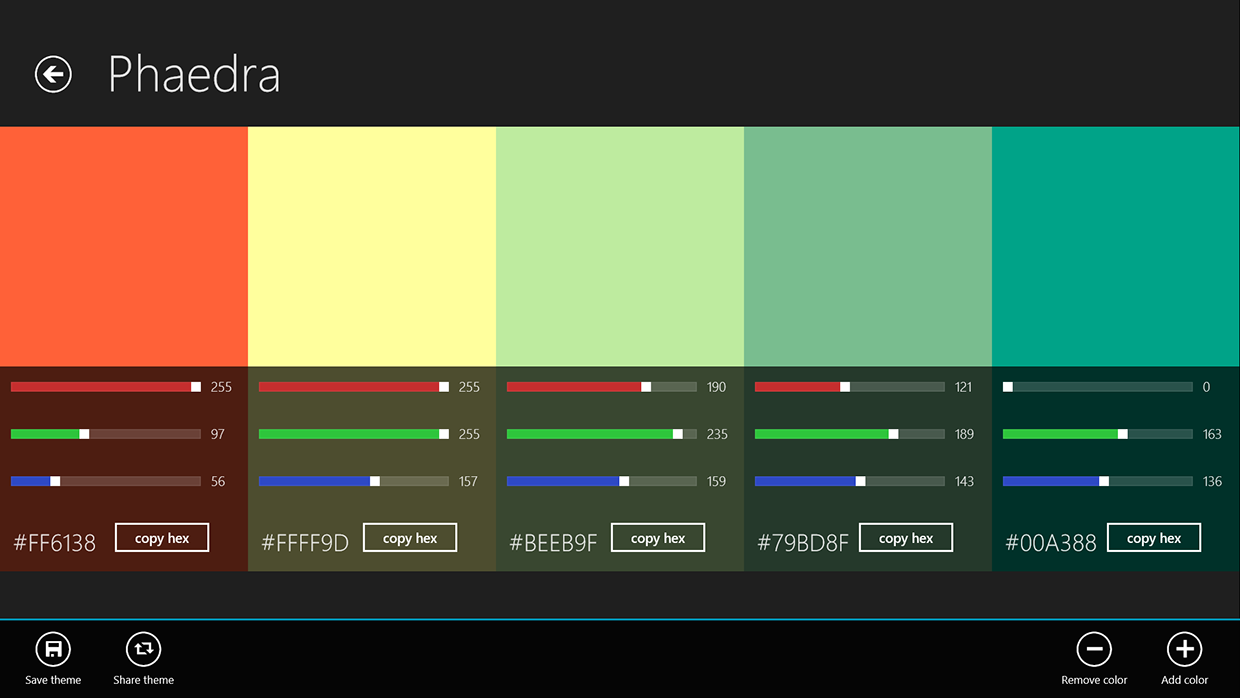Select the pale yellow color swatch
The width and height of the screenshot is (1240, 698).
pyautogui.click(x=372, y=245)
